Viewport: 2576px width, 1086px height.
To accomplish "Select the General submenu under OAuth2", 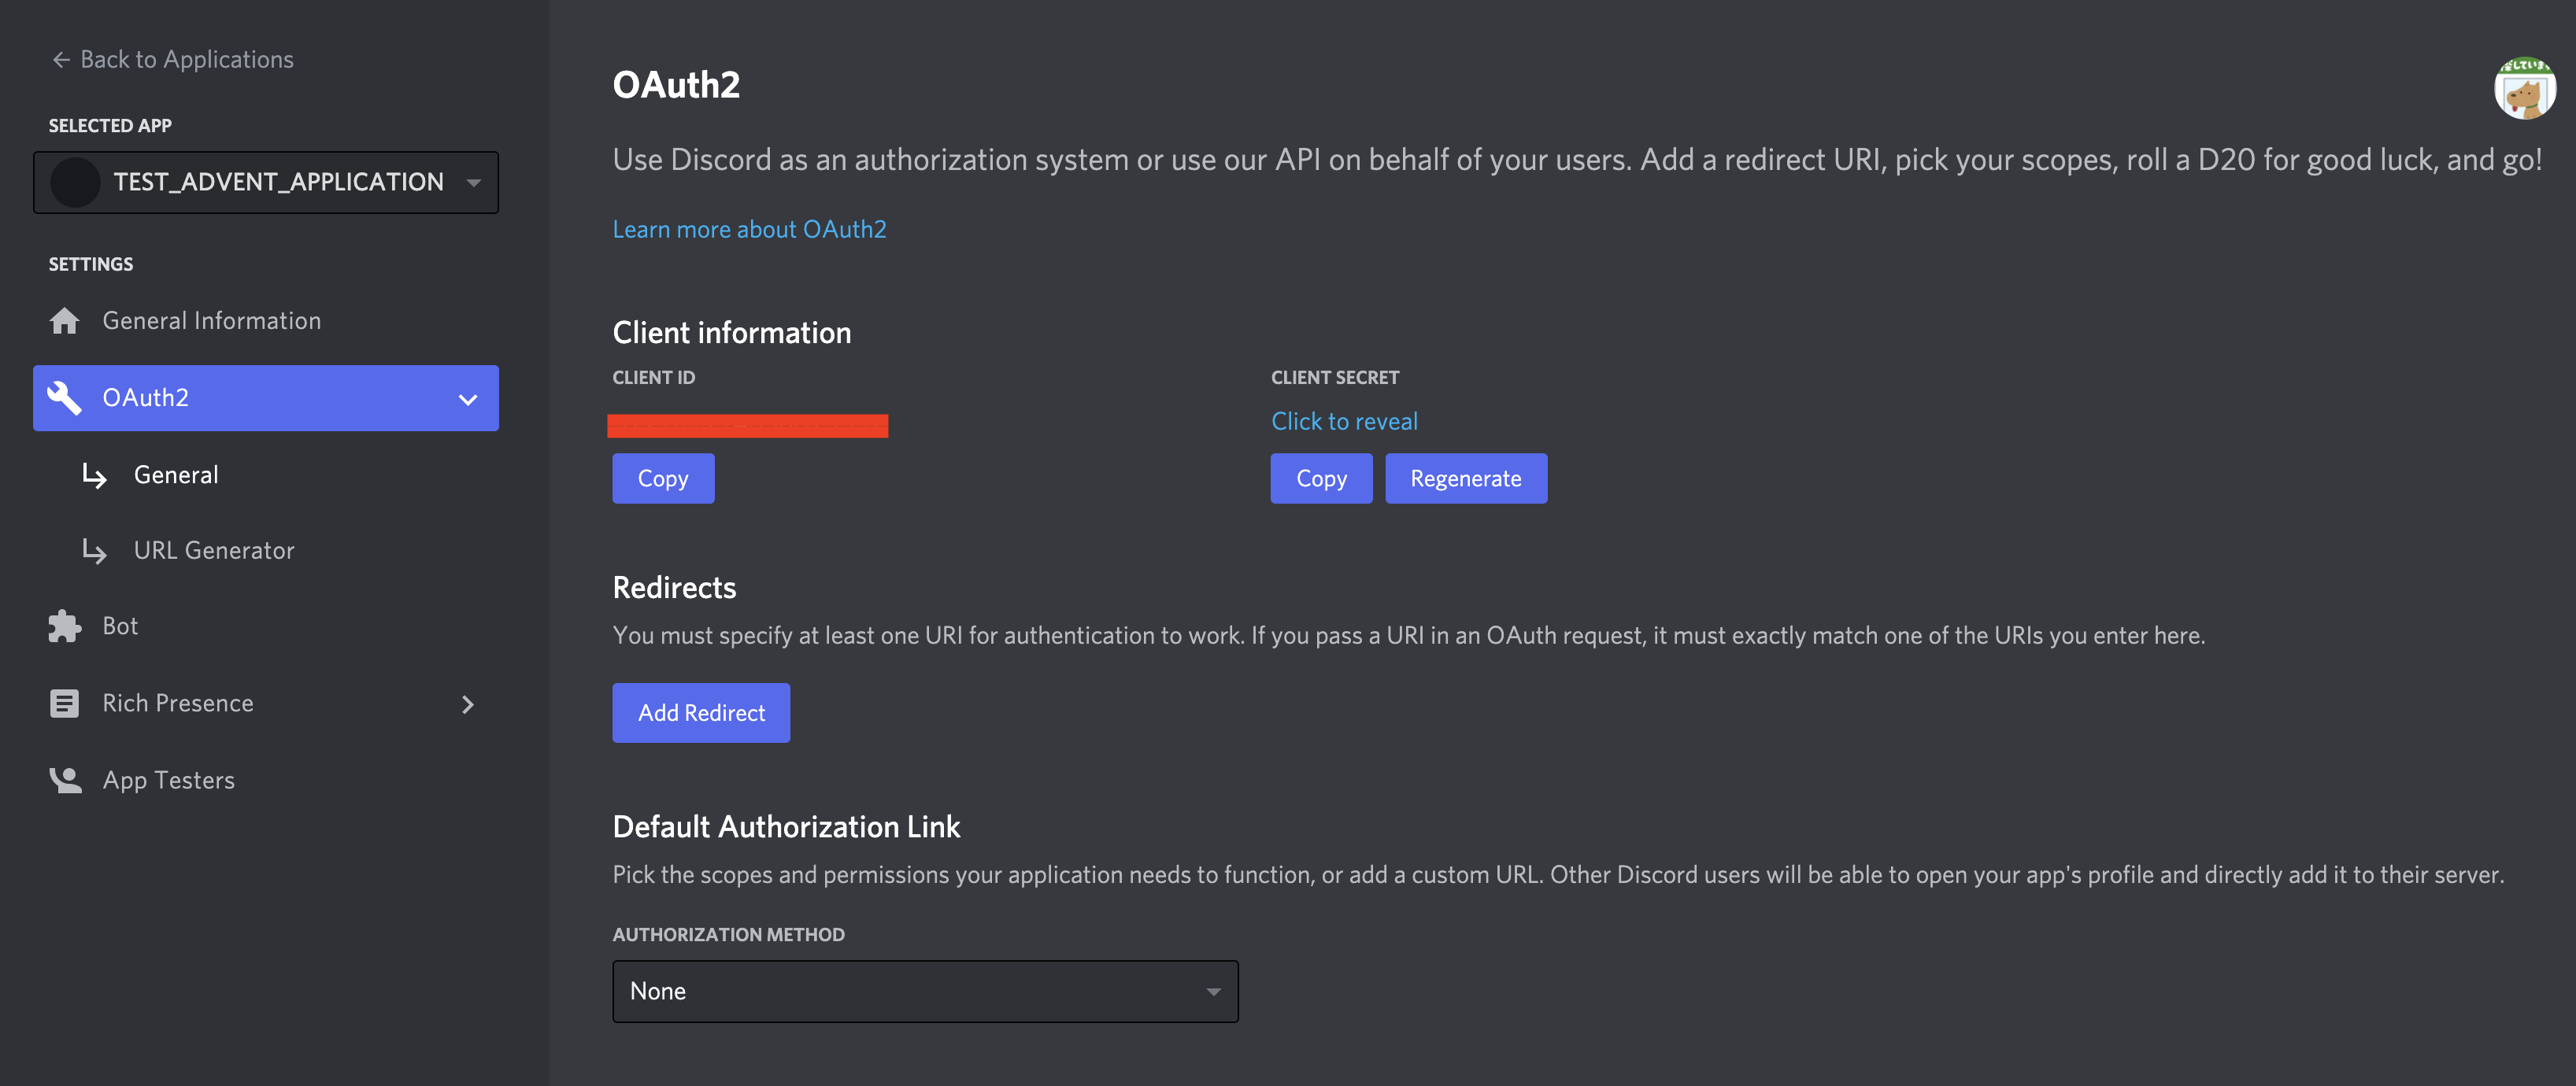I will click(176, 475).
